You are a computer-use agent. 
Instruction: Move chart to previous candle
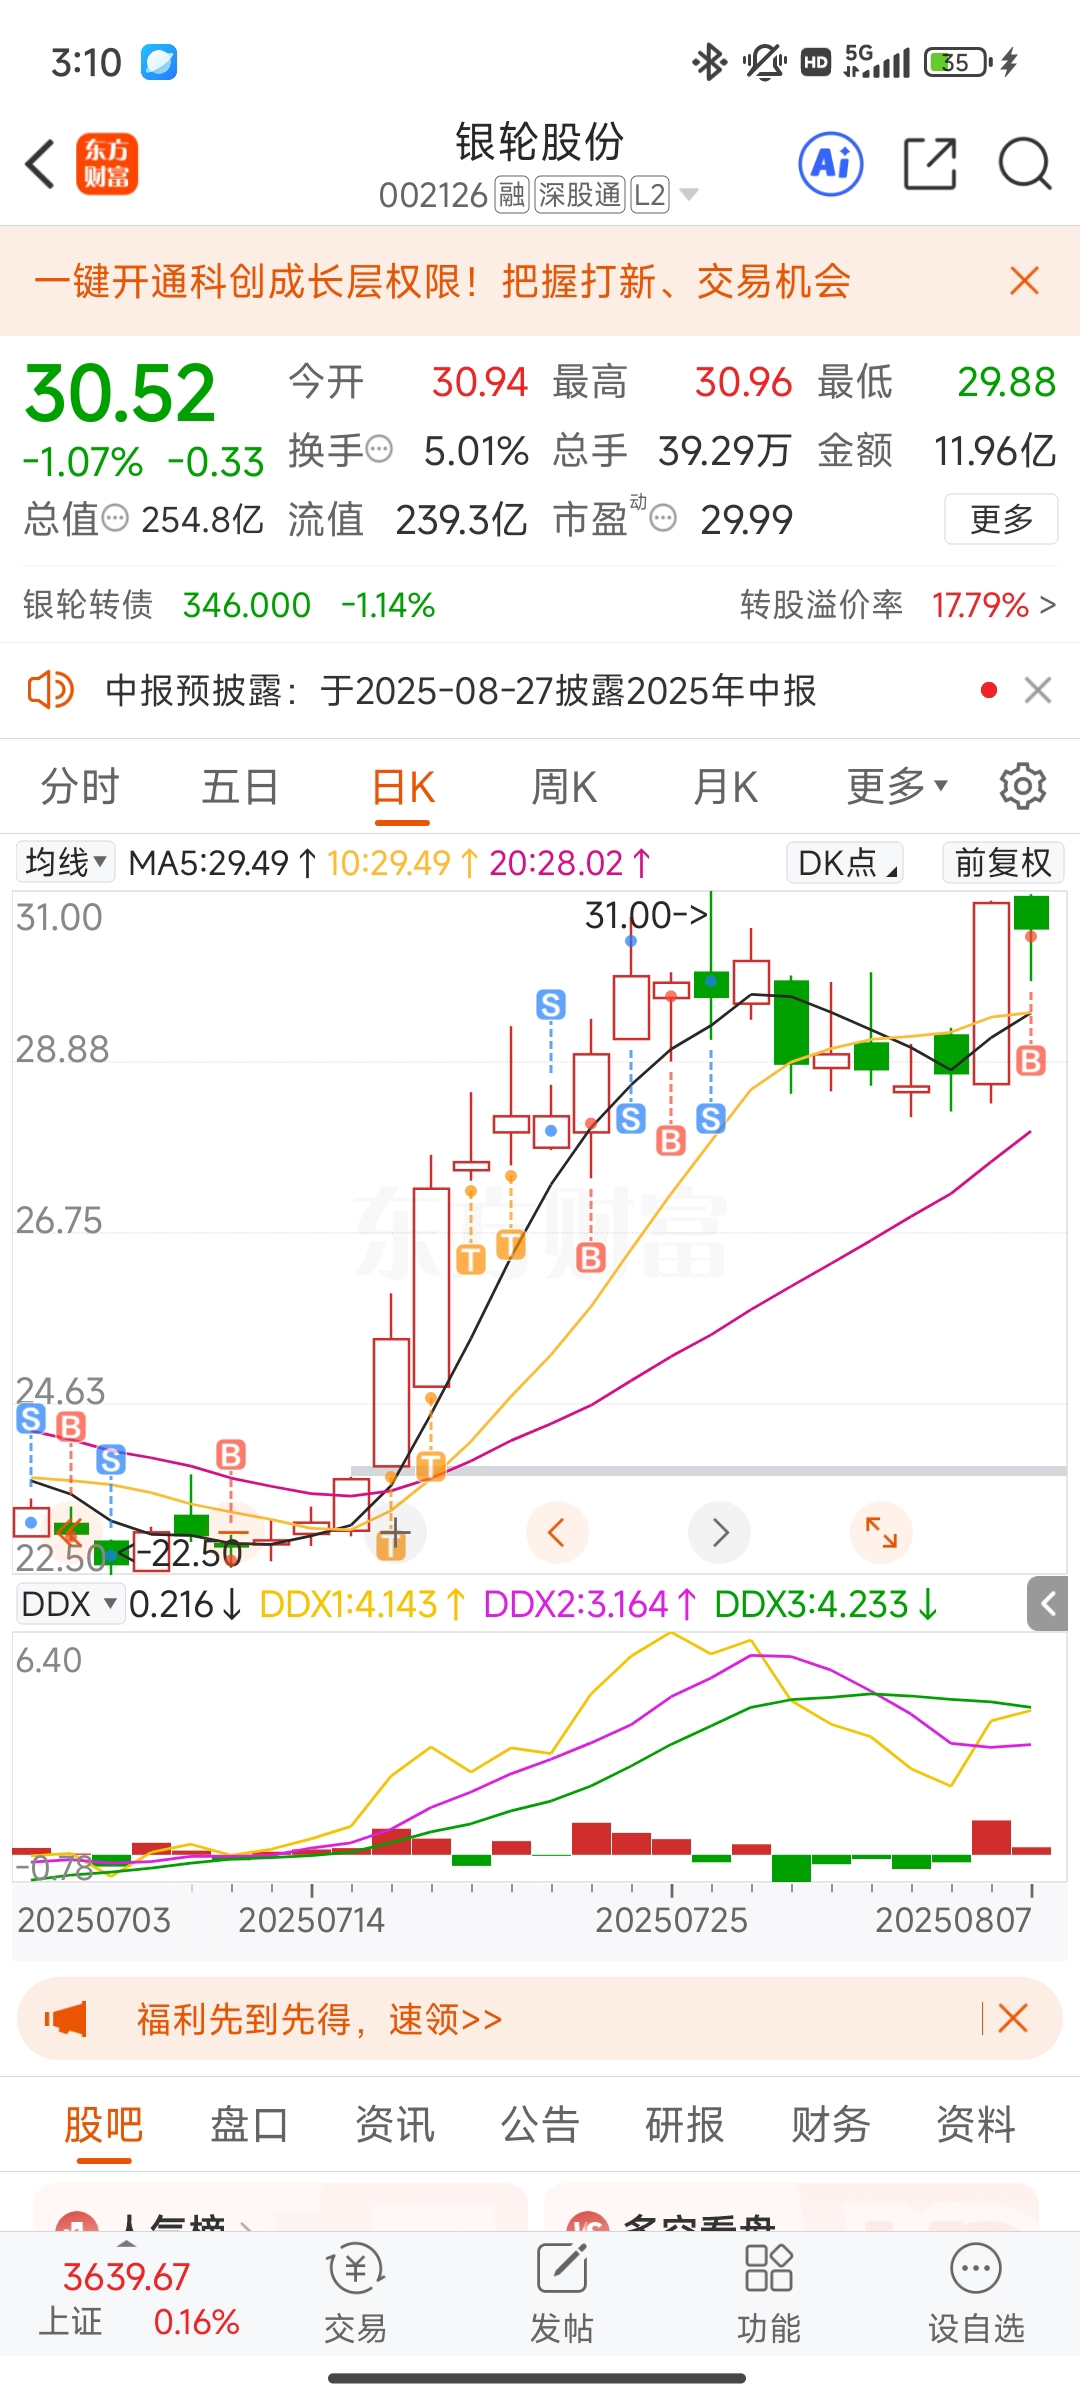(557, 1532)
